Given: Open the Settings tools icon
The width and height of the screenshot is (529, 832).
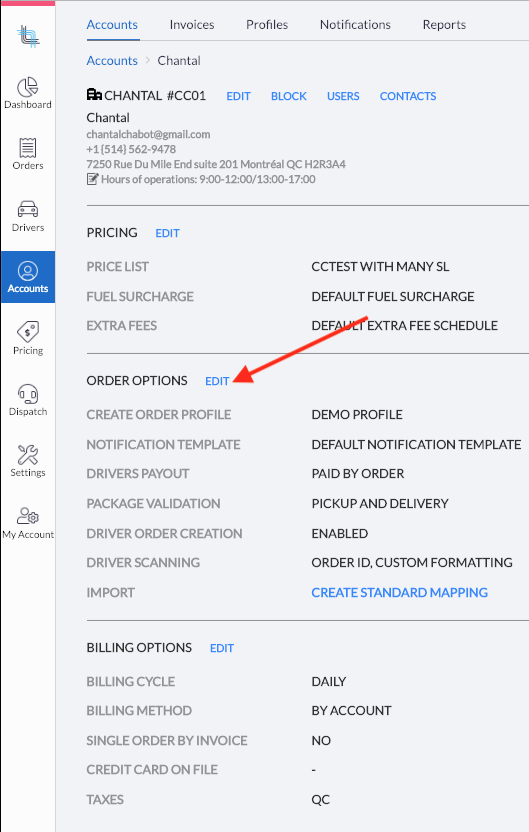Looking at the screenshot, I should [x=28, y=455].
